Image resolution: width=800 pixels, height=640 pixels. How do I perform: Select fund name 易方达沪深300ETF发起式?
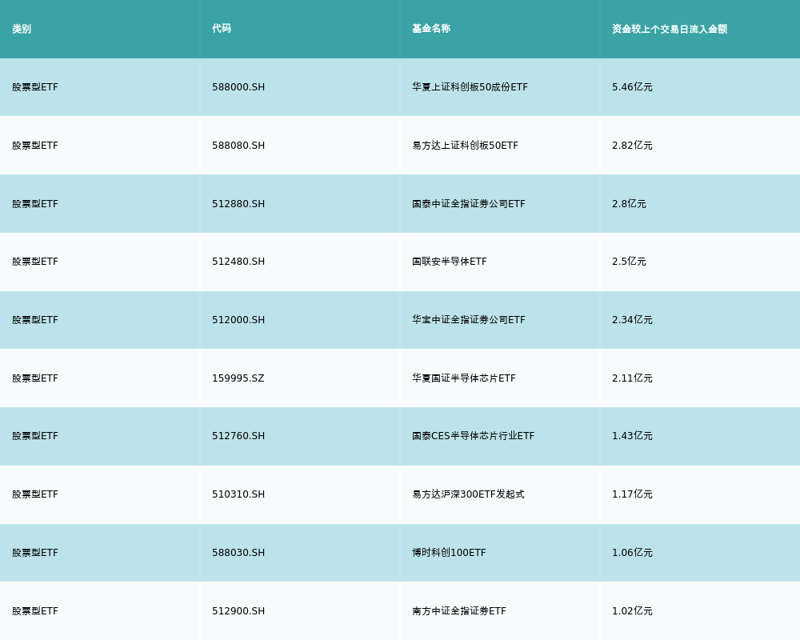pos(468,494)
